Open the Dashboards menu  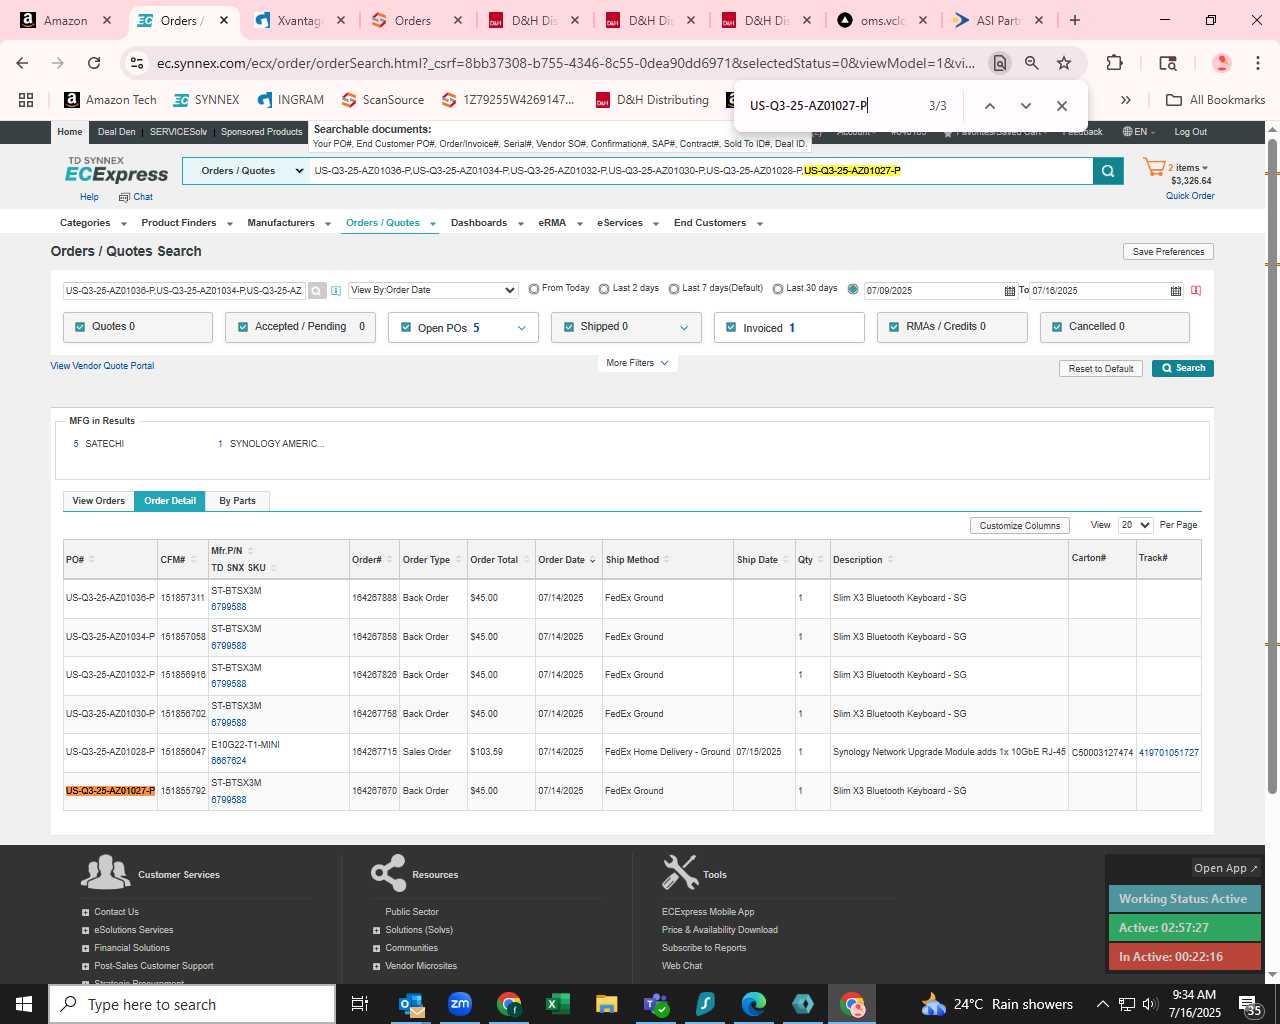[487, 223]
